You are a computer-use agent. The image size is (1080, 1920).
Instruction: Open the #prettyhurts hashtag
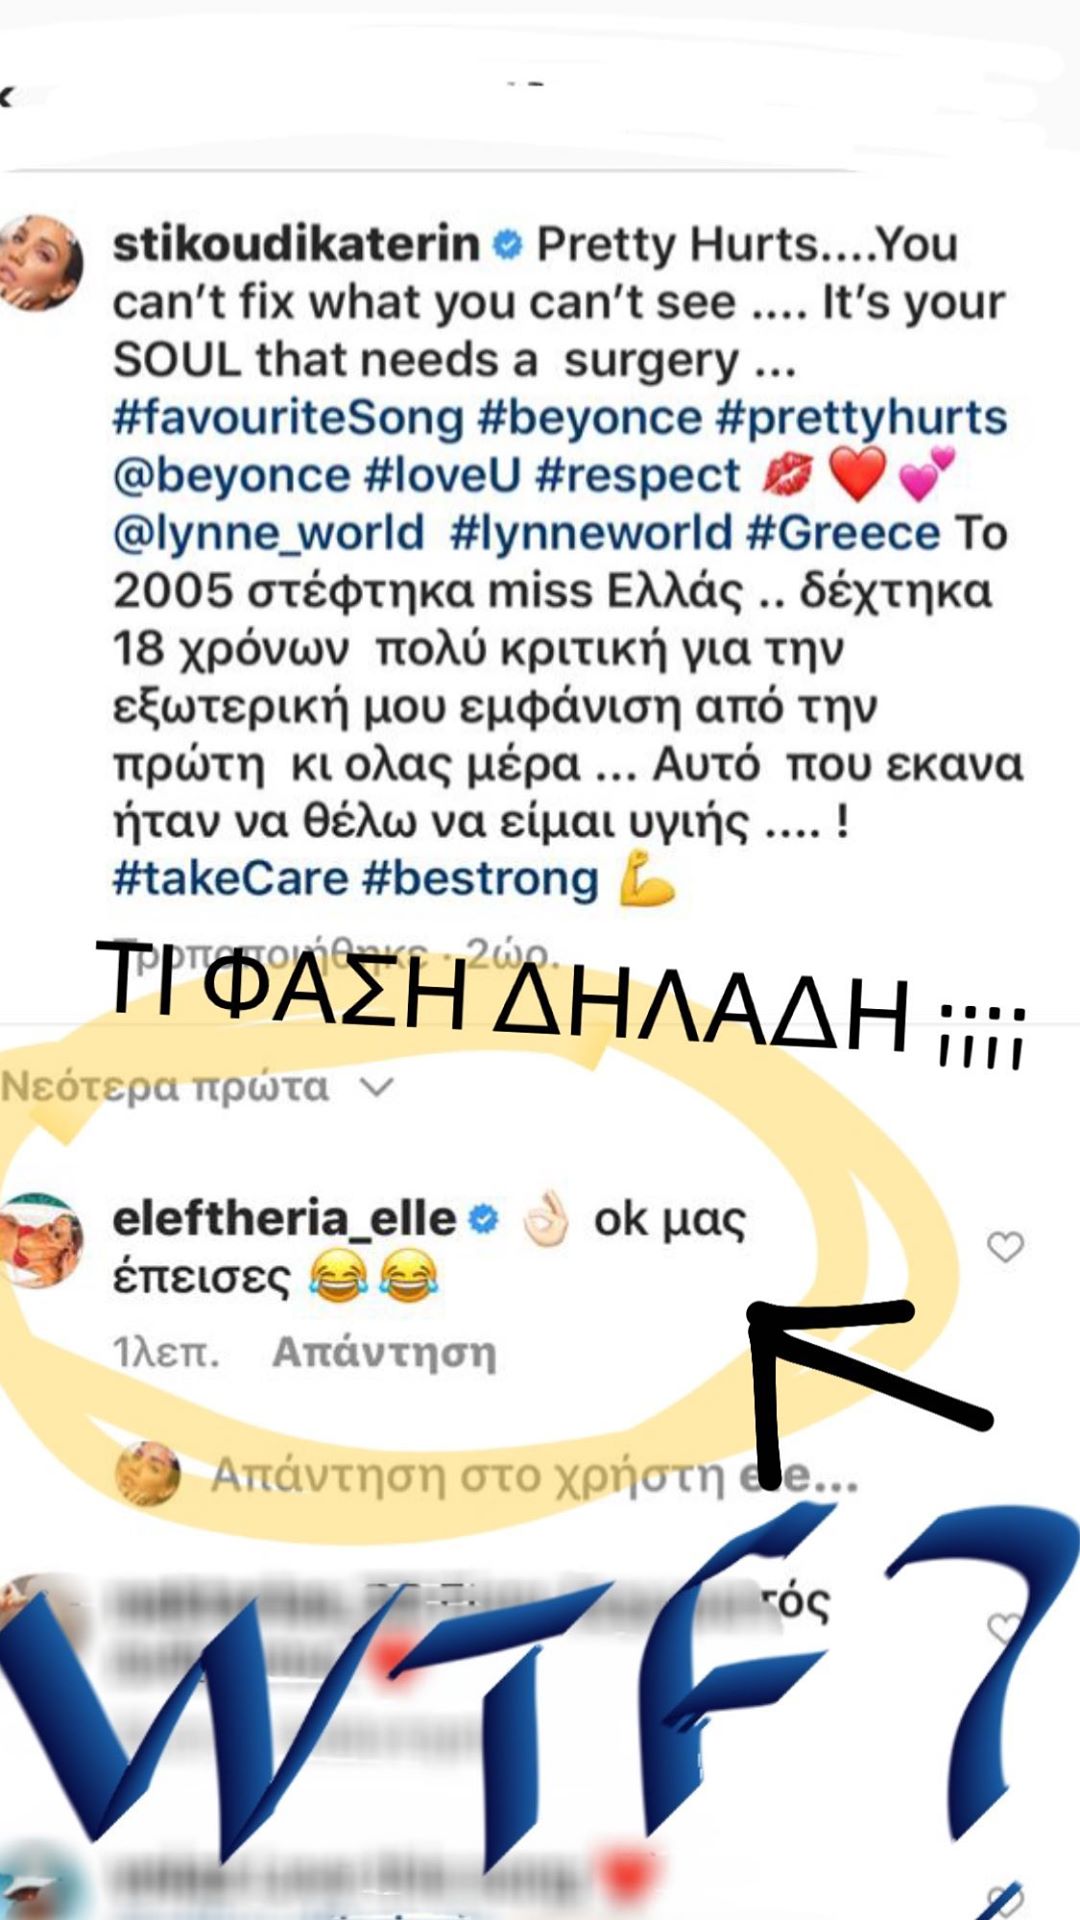[x=861, y=418]
